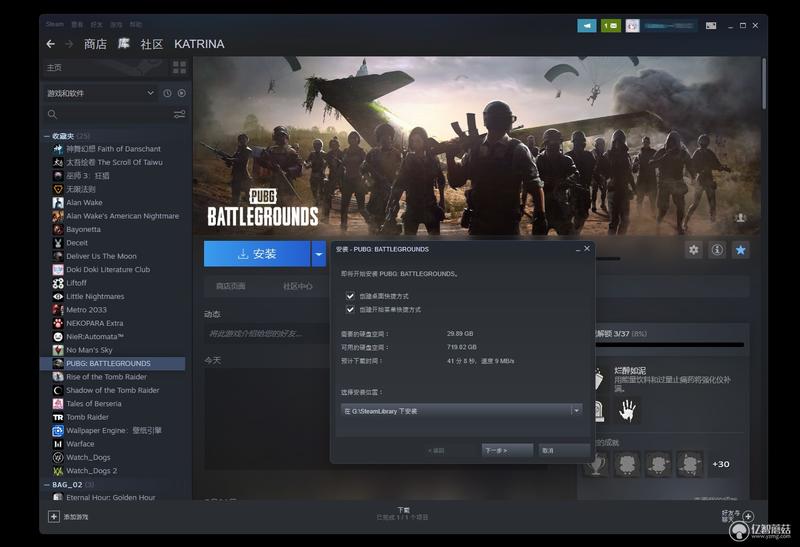Click the achievements progress bar
The height and width of the screenshot is (547, 800).
pyautogui.click(x=669, y=345)
